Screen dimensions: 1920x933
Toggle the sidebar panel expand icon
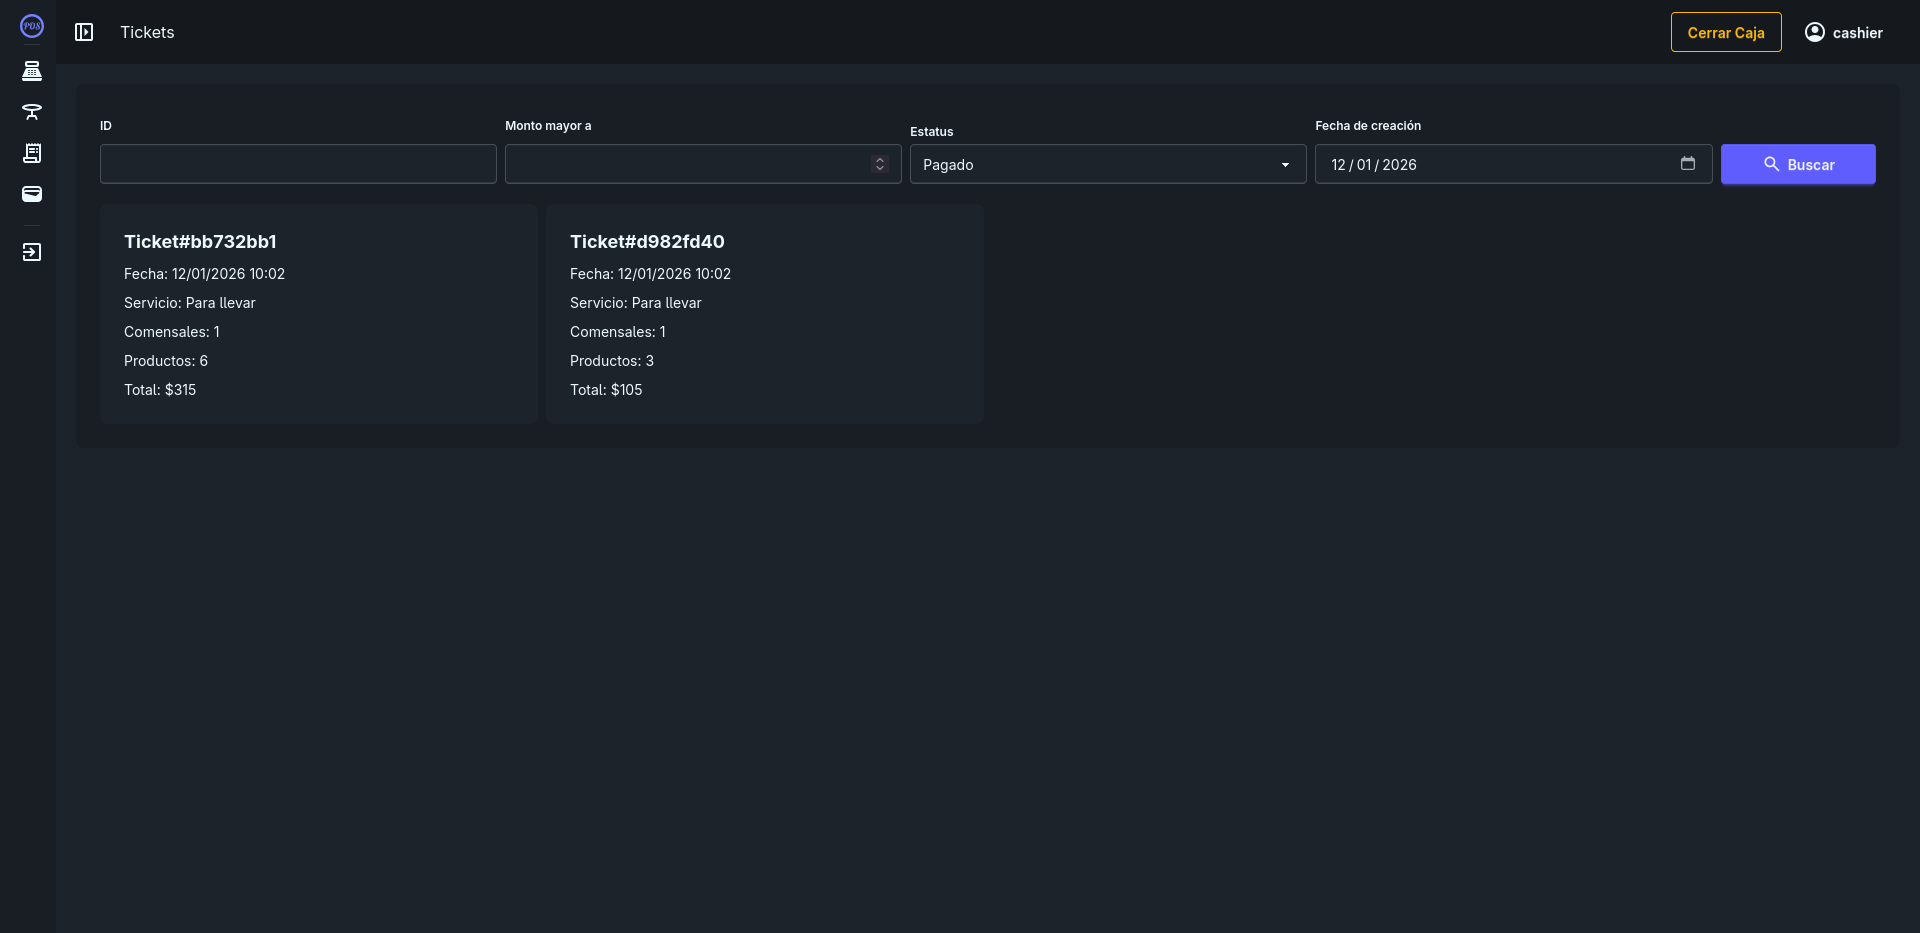[84, 32]
